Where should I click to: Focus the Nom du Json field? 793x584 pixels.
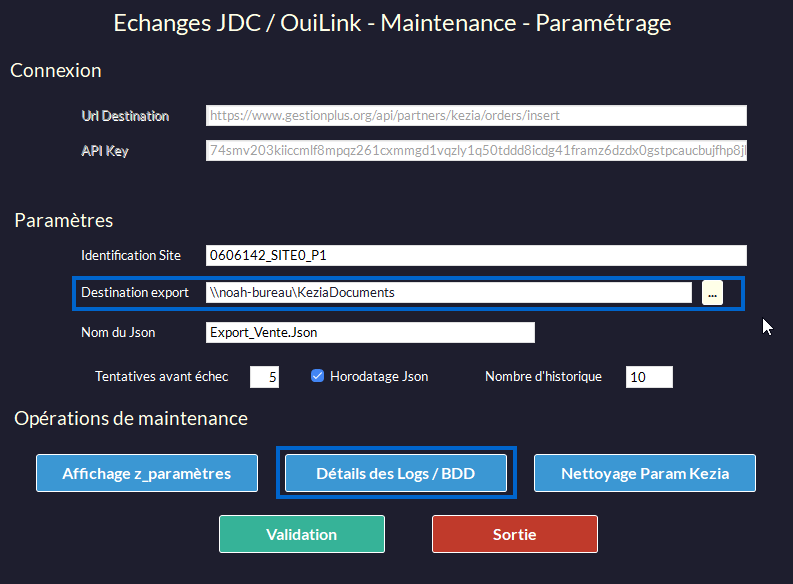370,332
